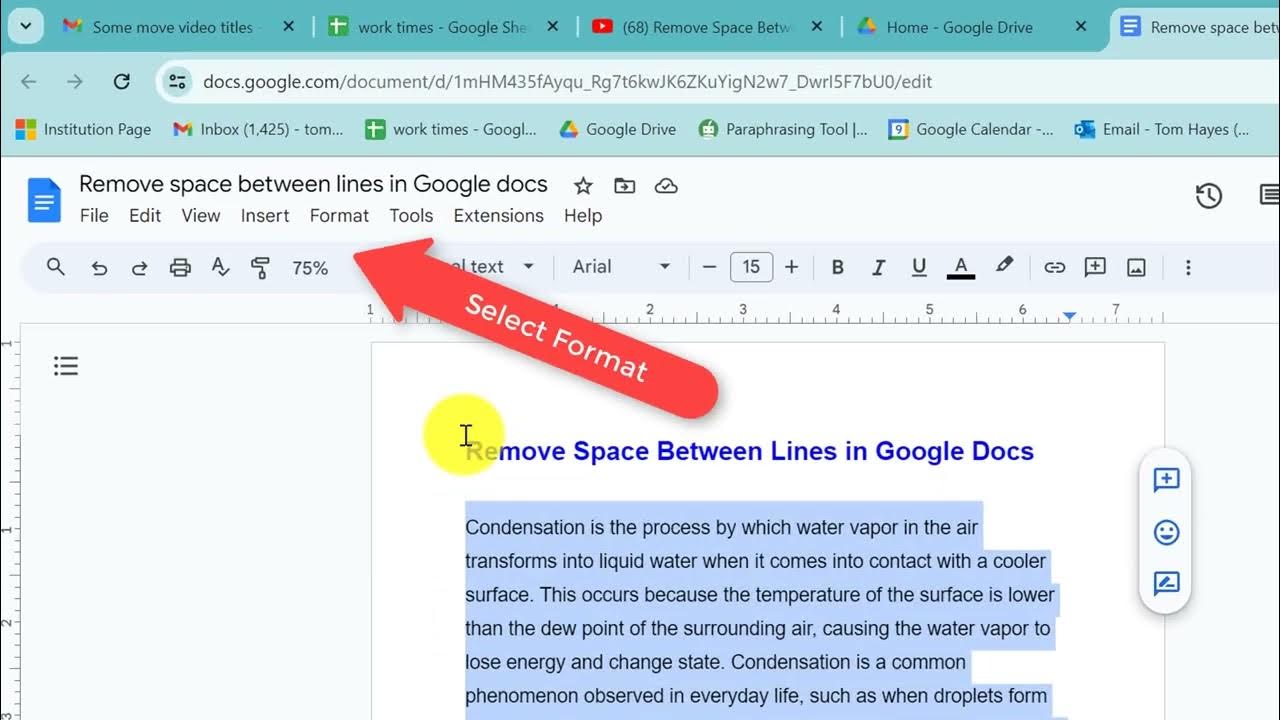The height and width of the screenshot is (720, 1280).
Task: Open the Extensions menu
Action: (498, 215)
